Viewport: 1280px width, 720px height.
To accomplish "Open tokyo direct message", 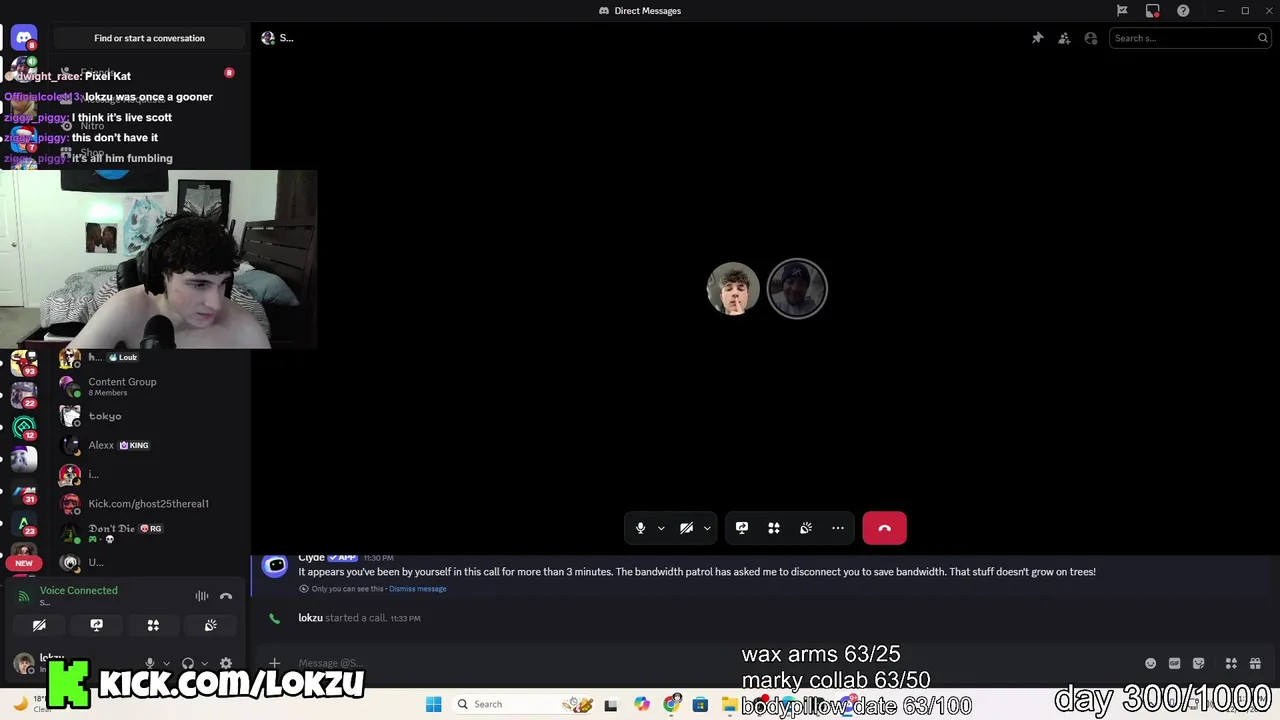I will 150,416.
